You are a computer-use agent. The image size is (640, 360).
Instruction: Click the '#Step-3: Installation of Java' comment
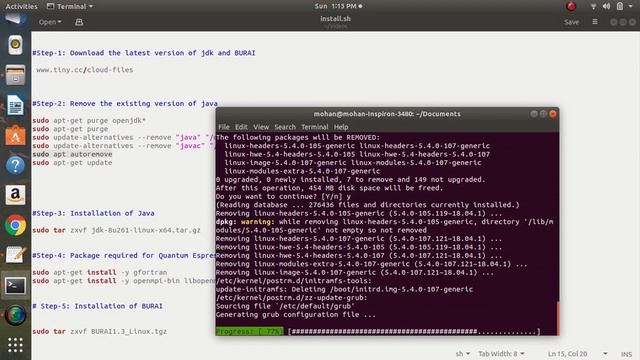(x=93, y=213)
